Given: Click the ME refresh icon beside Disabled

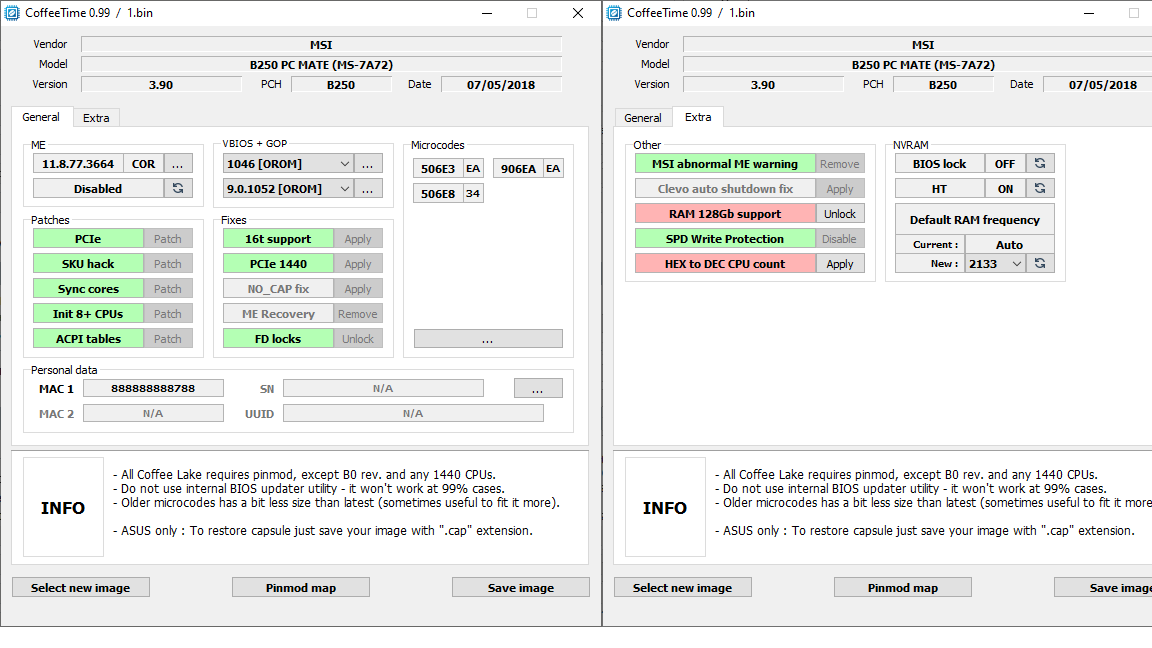Looking at the screenshot, I should 178,189.
